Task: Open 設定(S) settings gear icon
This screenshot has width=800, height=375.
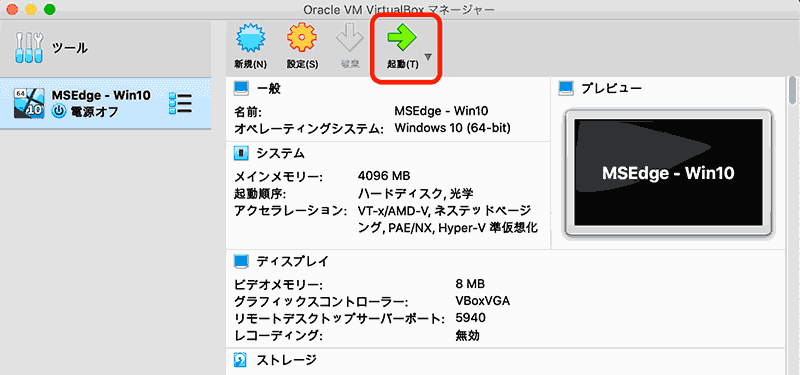Action: tap(302, 39)
